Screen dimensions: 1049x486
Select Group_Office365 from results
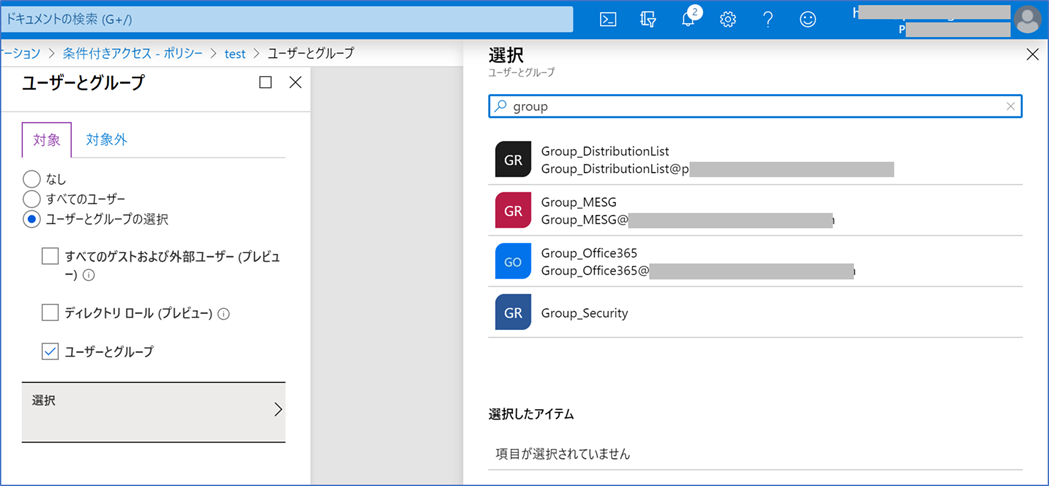pyautogui.click(x=755, y=261)
